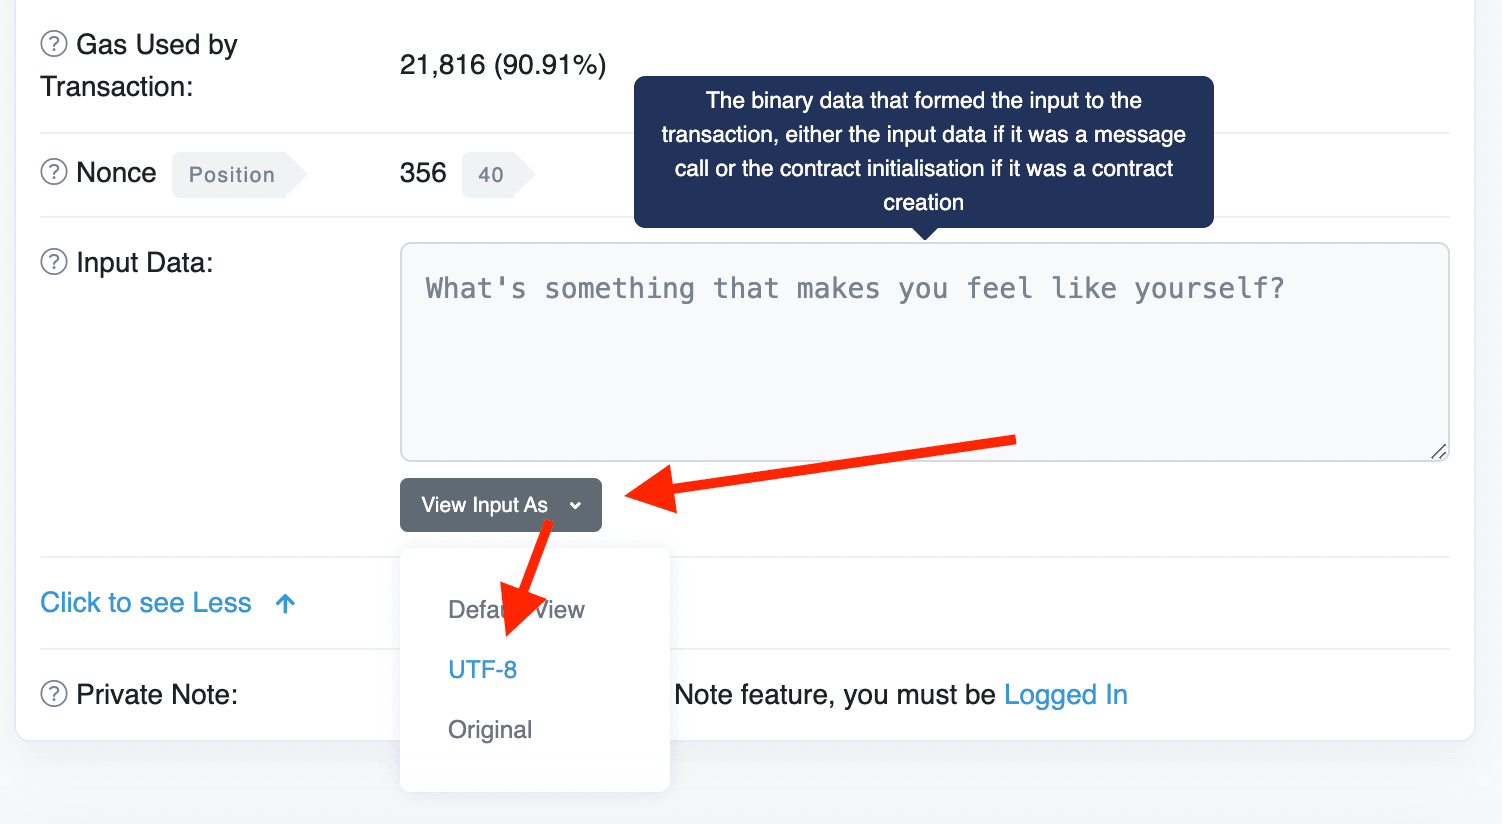The width and height of the screenshot is (1502, 824).
Task: Follow the Logged In link
Action: [1065, 695]
